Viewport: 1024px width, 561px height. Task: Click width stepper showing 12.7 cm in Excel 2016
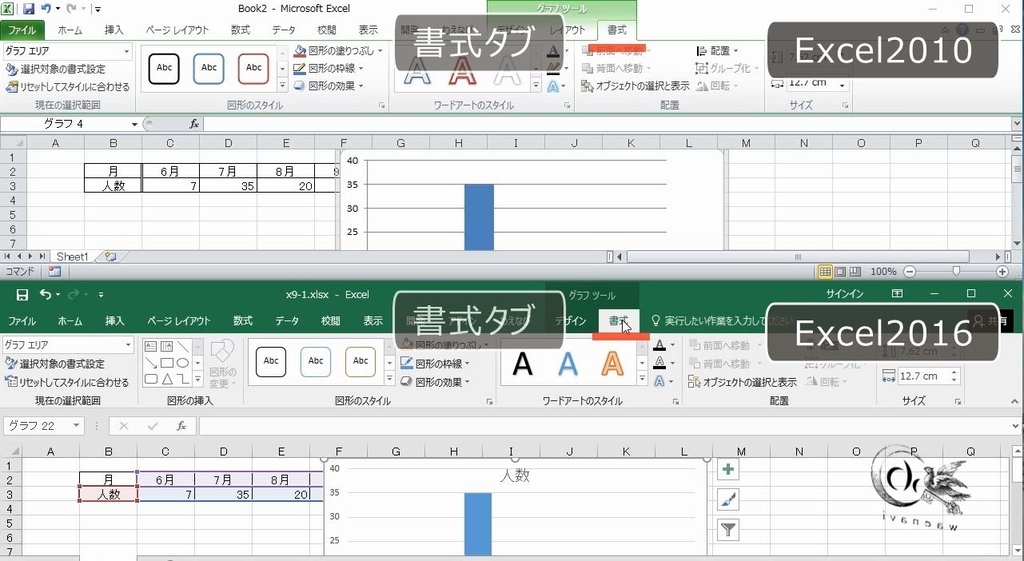954,376
